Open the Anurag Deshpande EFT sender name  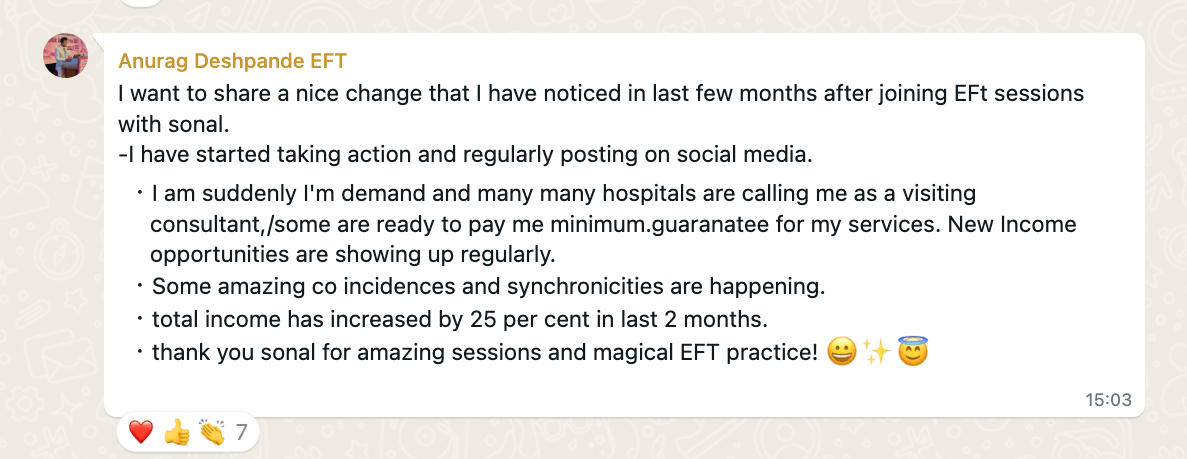232,61
